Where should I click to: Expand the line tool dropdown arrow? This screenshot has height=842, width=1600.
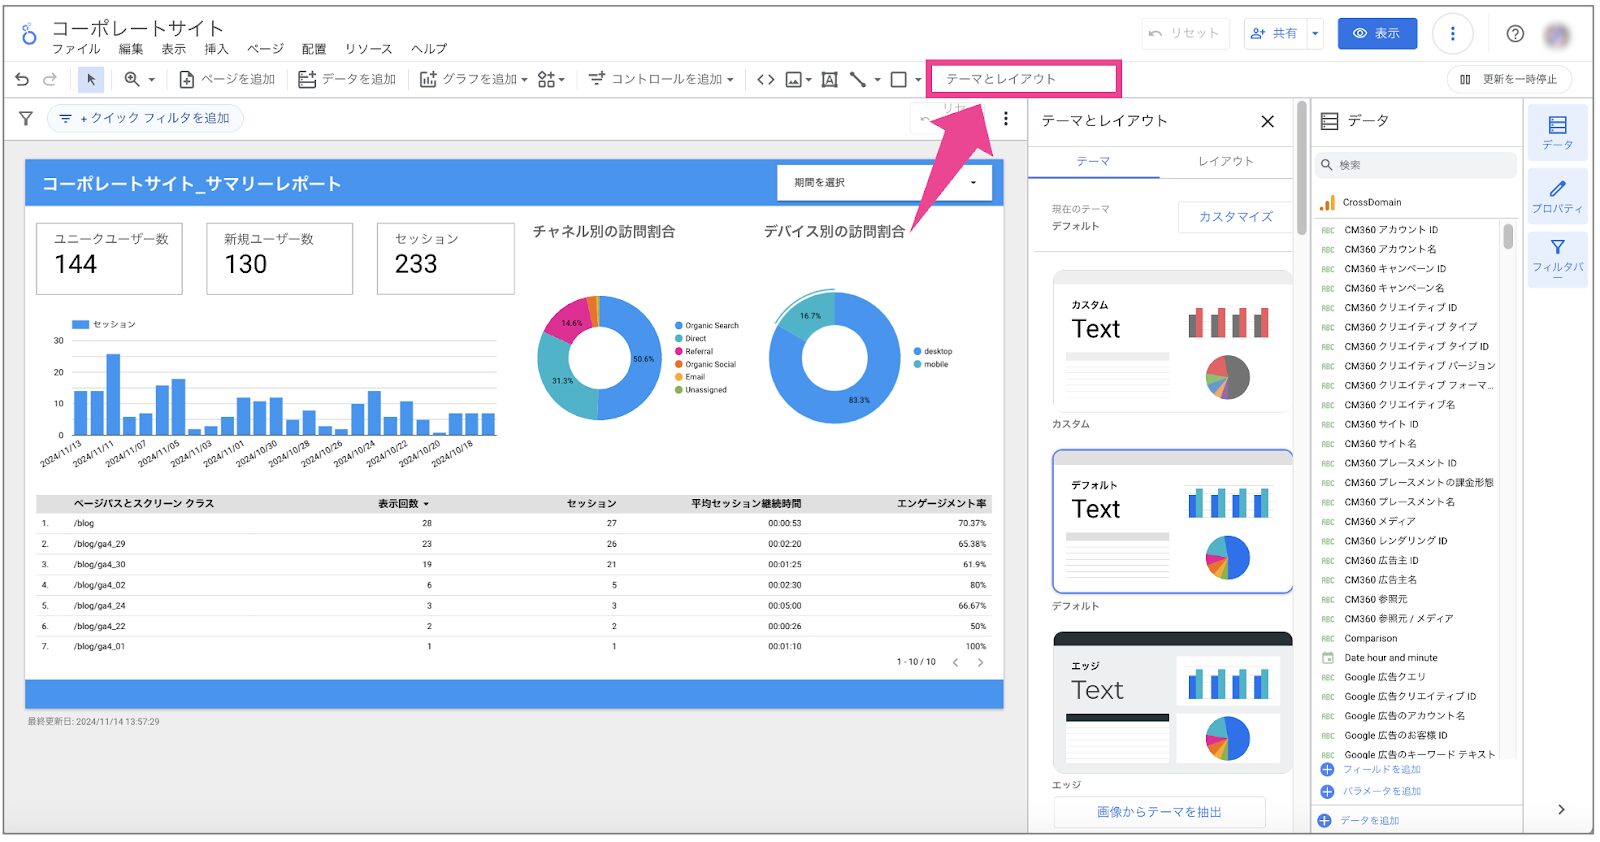tap(878, 79)
